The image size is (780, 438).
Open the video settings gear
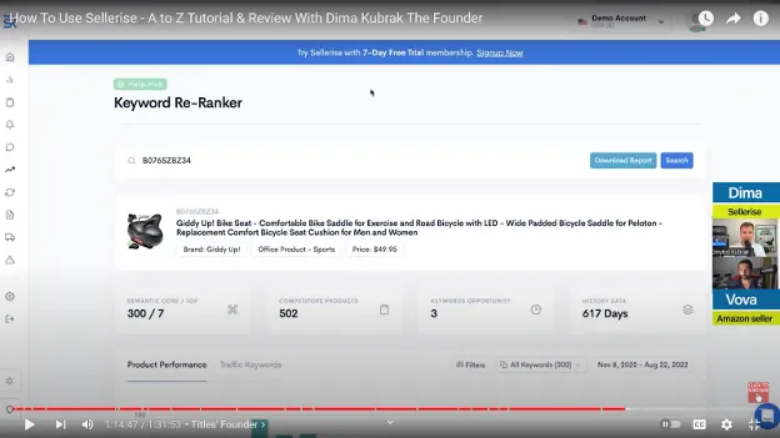[x=726, y=425]
